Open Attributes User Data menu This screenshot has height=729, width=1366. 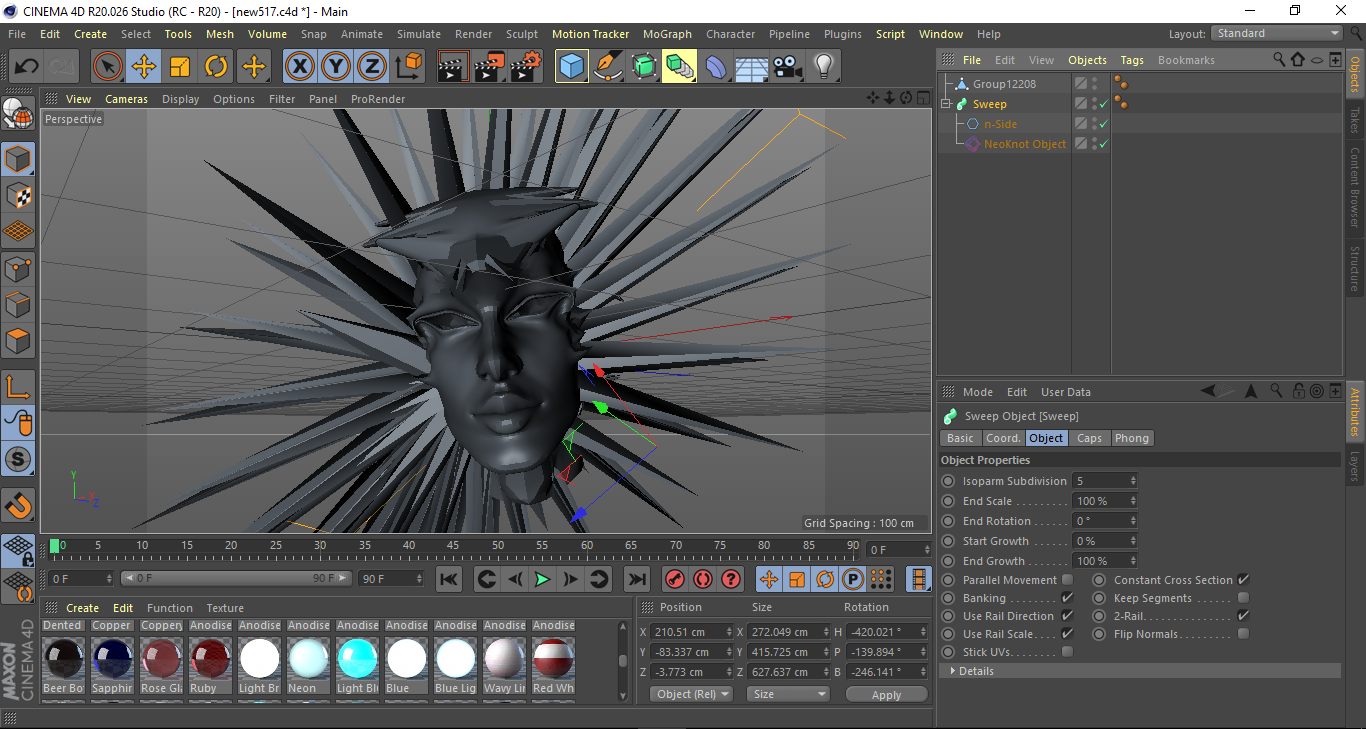pos(1066,392)
